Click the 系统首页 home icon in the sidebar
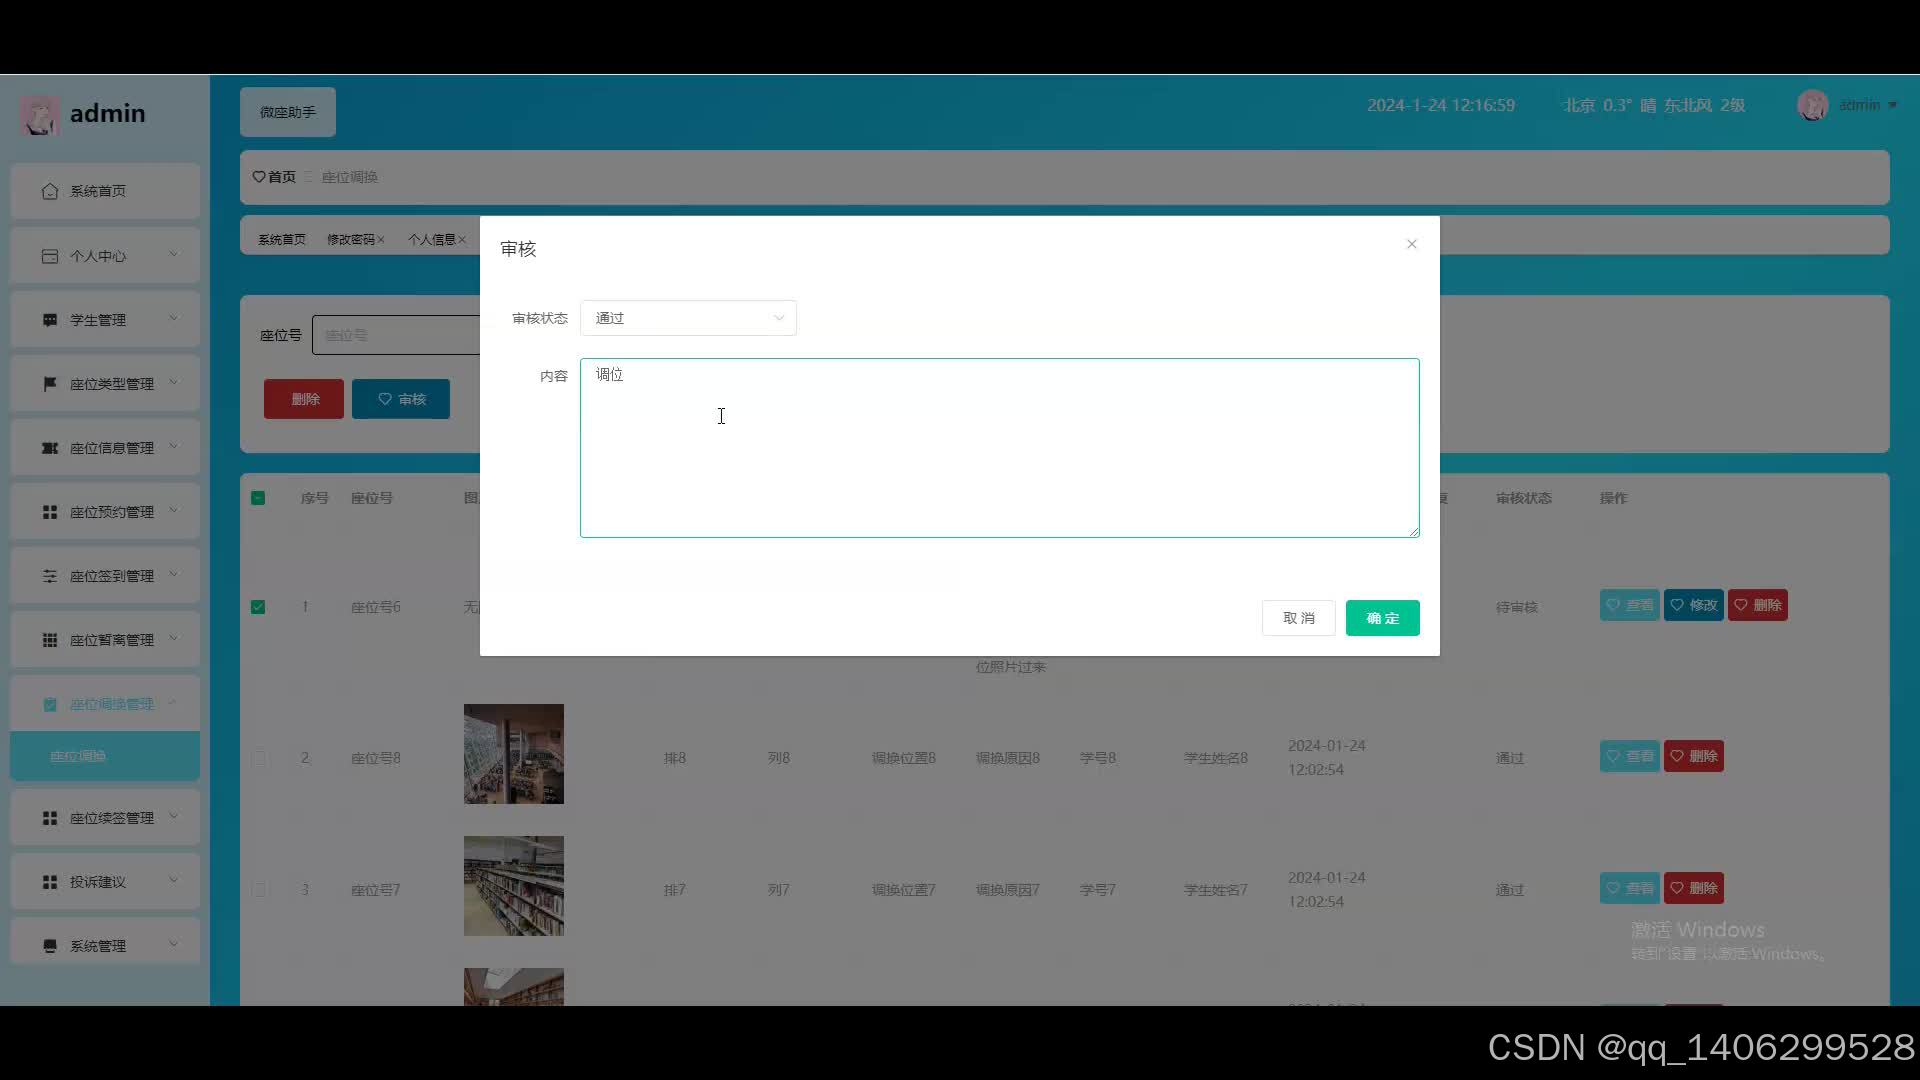 pyautogui.click(x=50, y=191)
